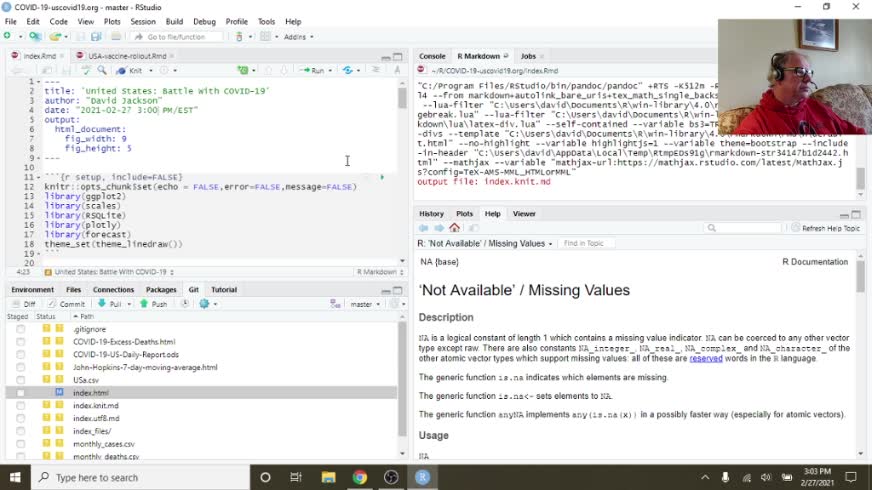872x490 pixels.
Task: Stage index_files/ checkbox
Action: 21,432
